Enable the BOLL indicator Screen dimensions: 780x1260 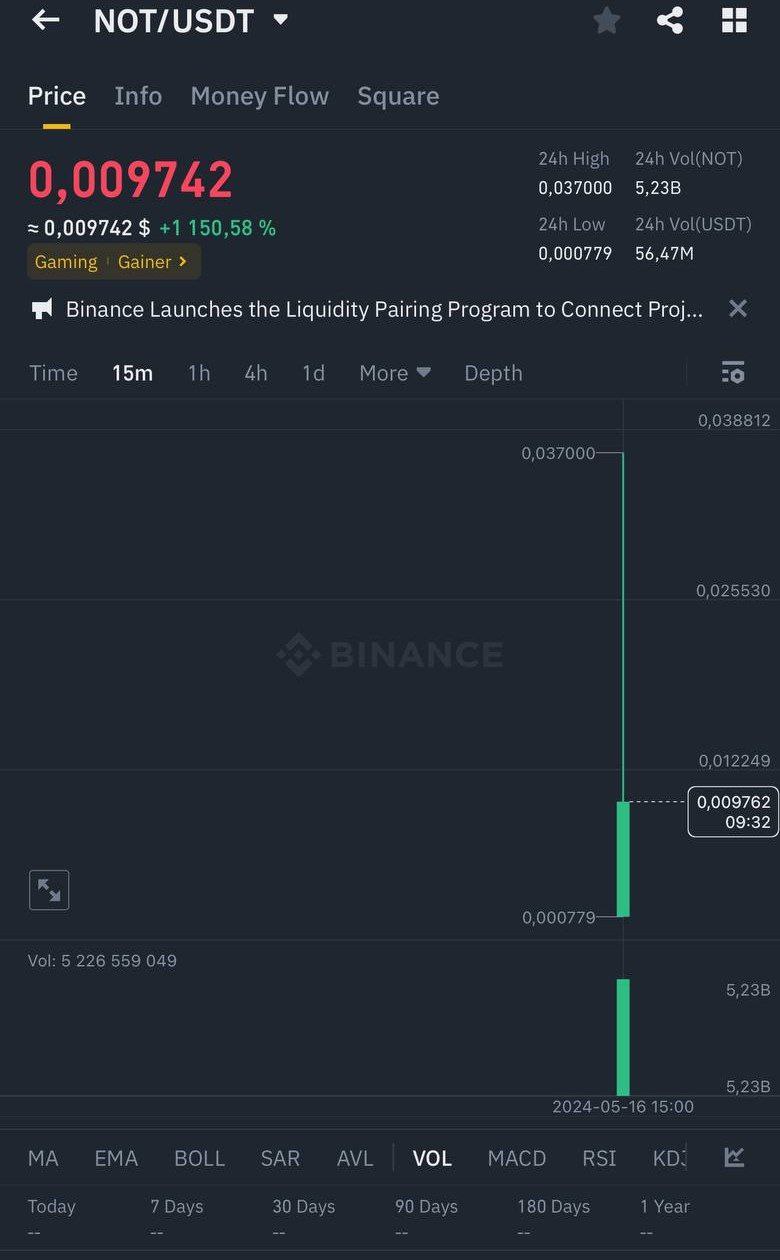(199, 1158)
